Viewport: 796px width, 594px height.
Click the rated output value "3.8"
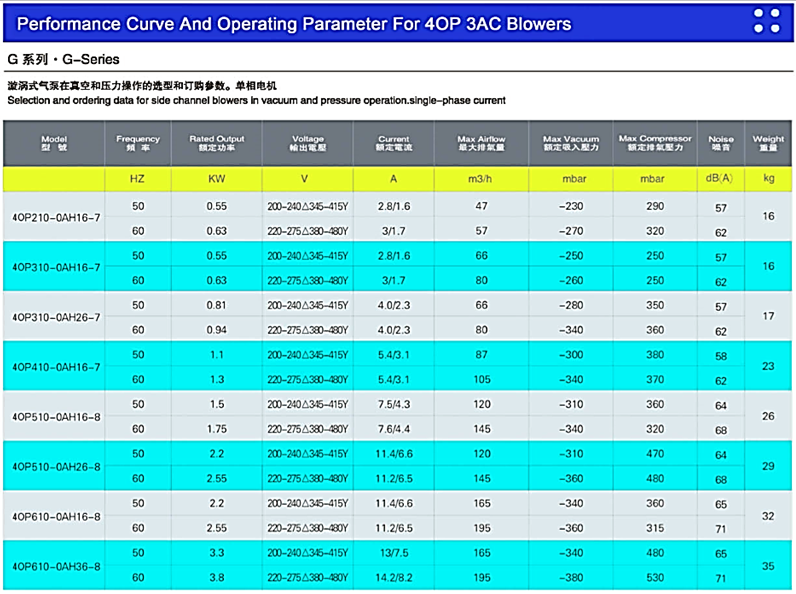[217, 578]
